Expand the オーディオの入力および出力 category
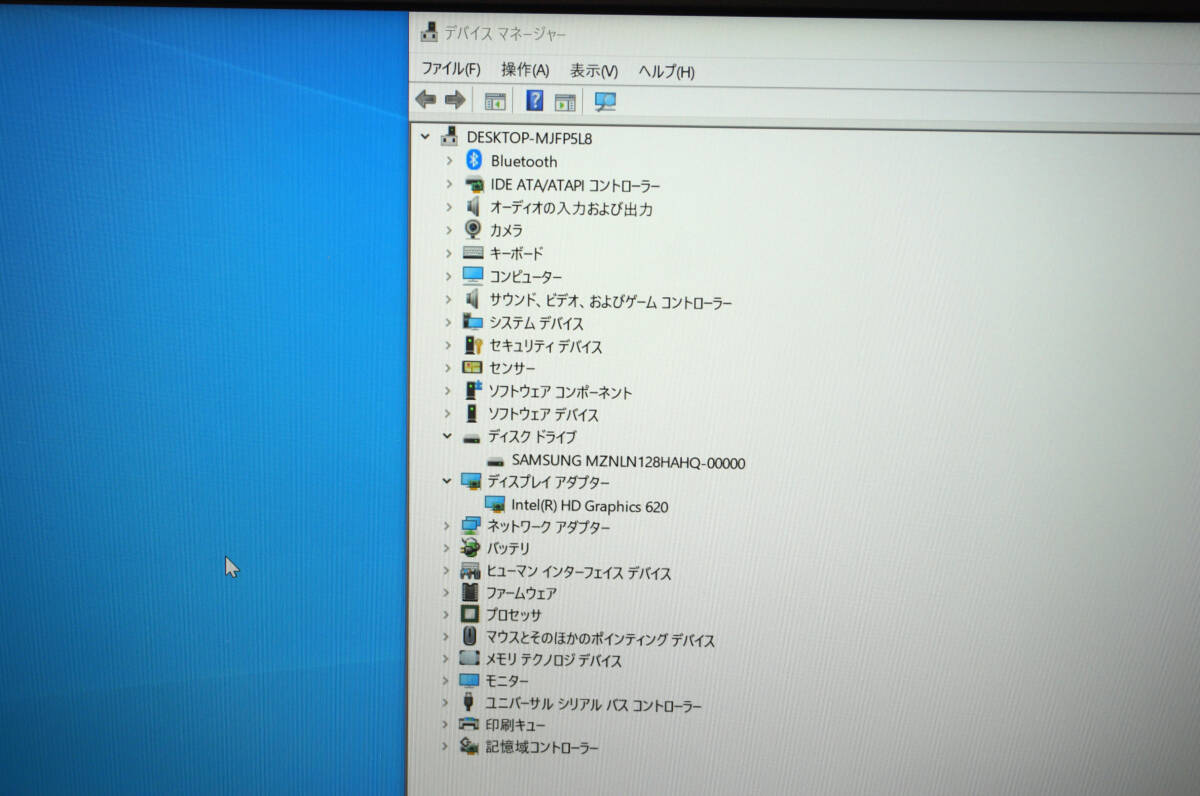 point(449,207)
